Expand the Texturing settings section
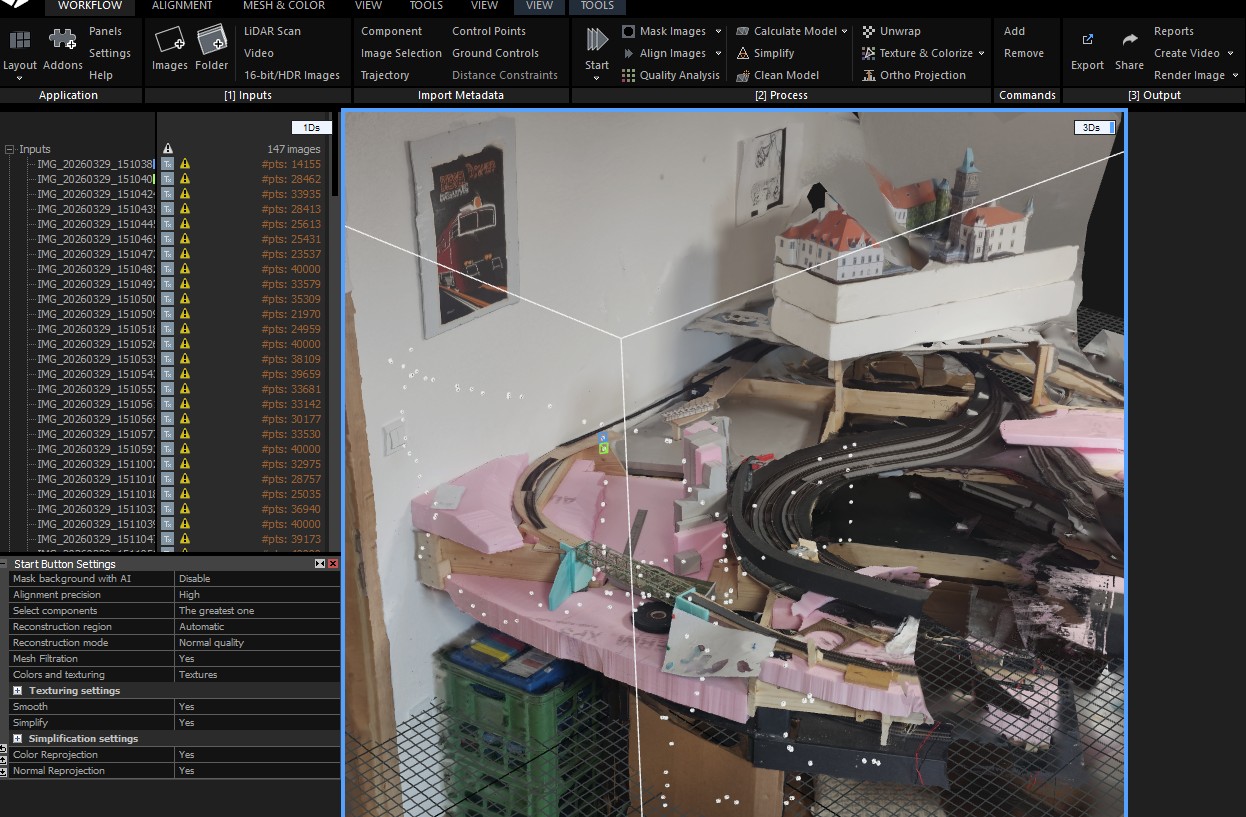The width and height of the screenshot is (1246, 817). coord(18,691)
